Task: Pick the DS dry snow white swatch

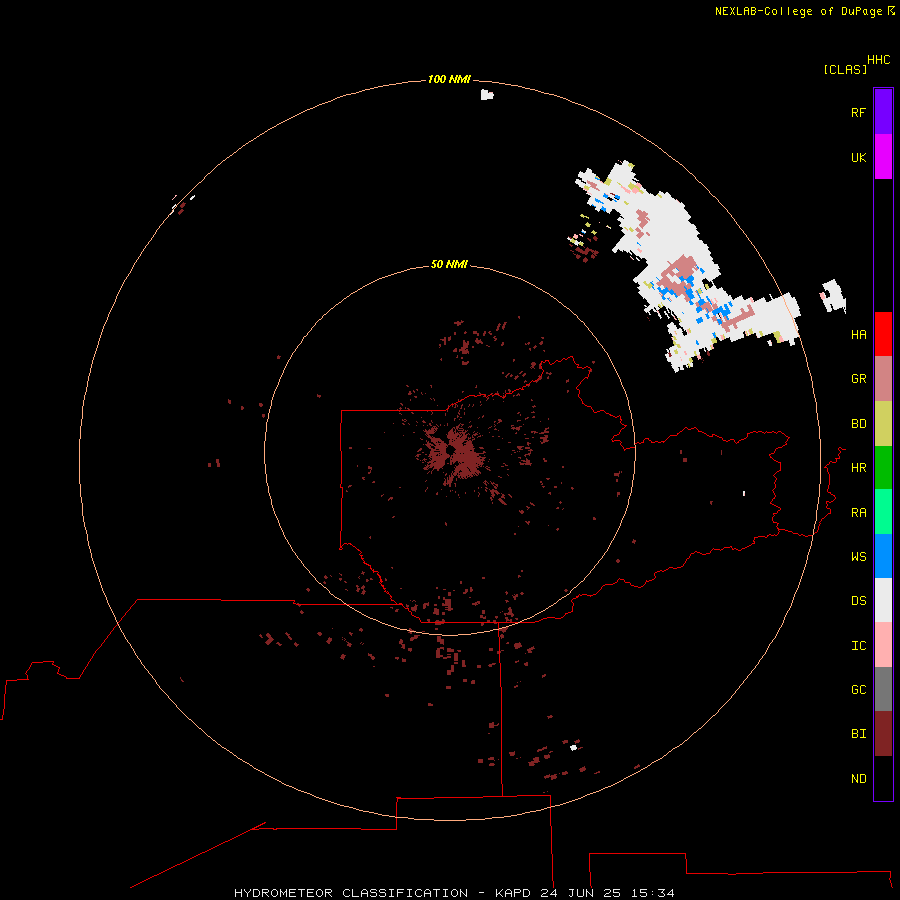Action: [883, 600]
